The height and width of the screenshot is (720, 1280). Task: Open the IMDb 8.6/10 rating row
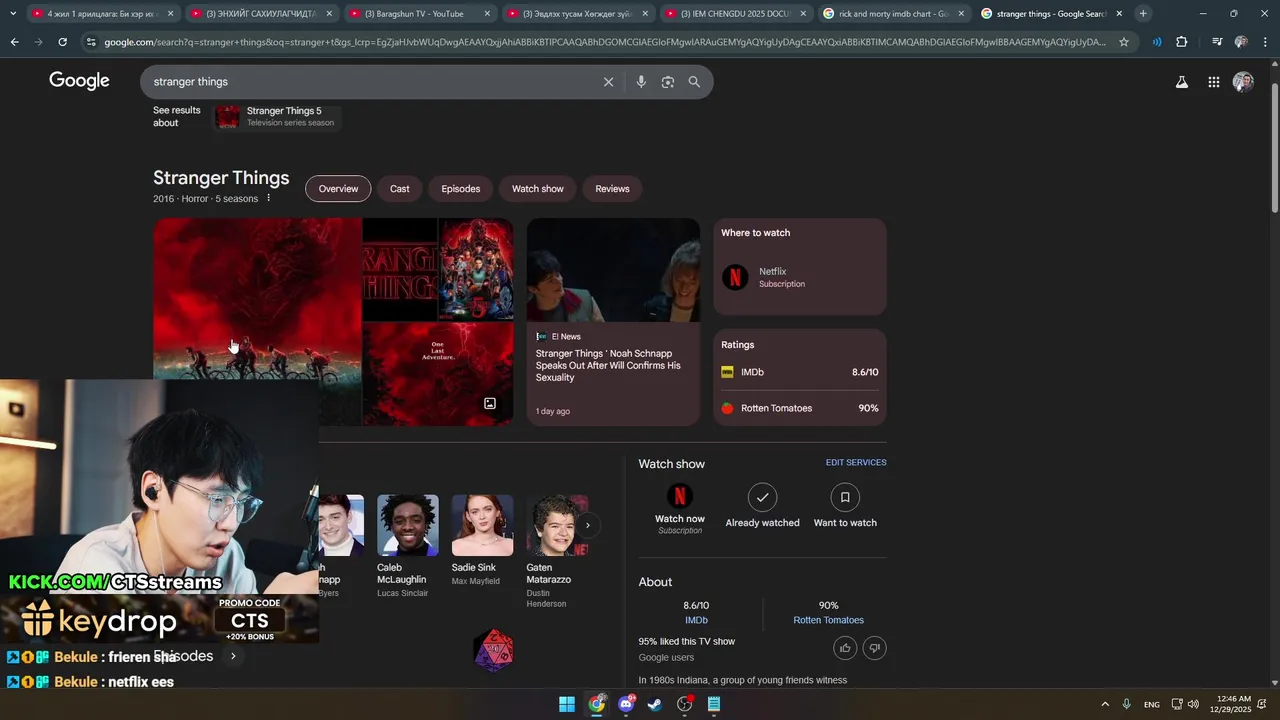click(x=800, y=372)
